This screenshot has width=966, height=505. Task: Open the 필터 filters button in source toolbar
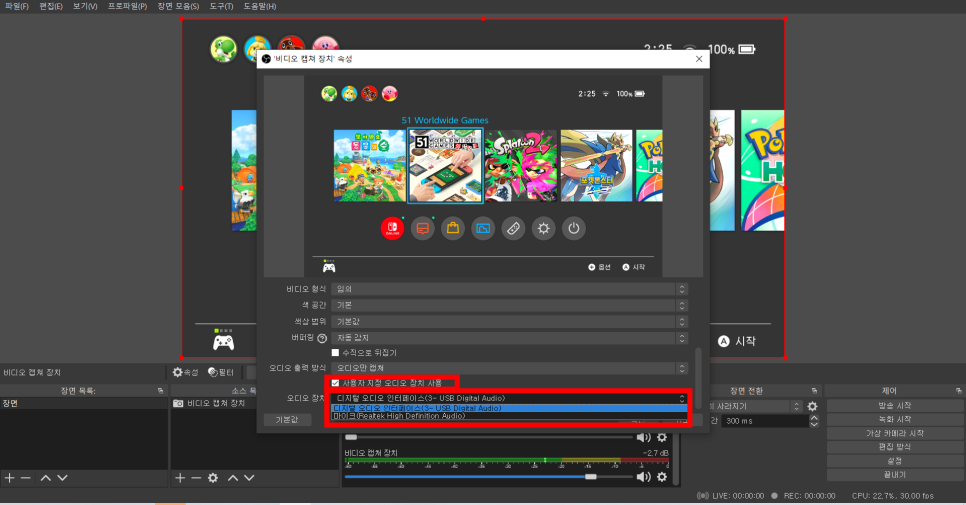pyautogui.click(x=221, y=372)
